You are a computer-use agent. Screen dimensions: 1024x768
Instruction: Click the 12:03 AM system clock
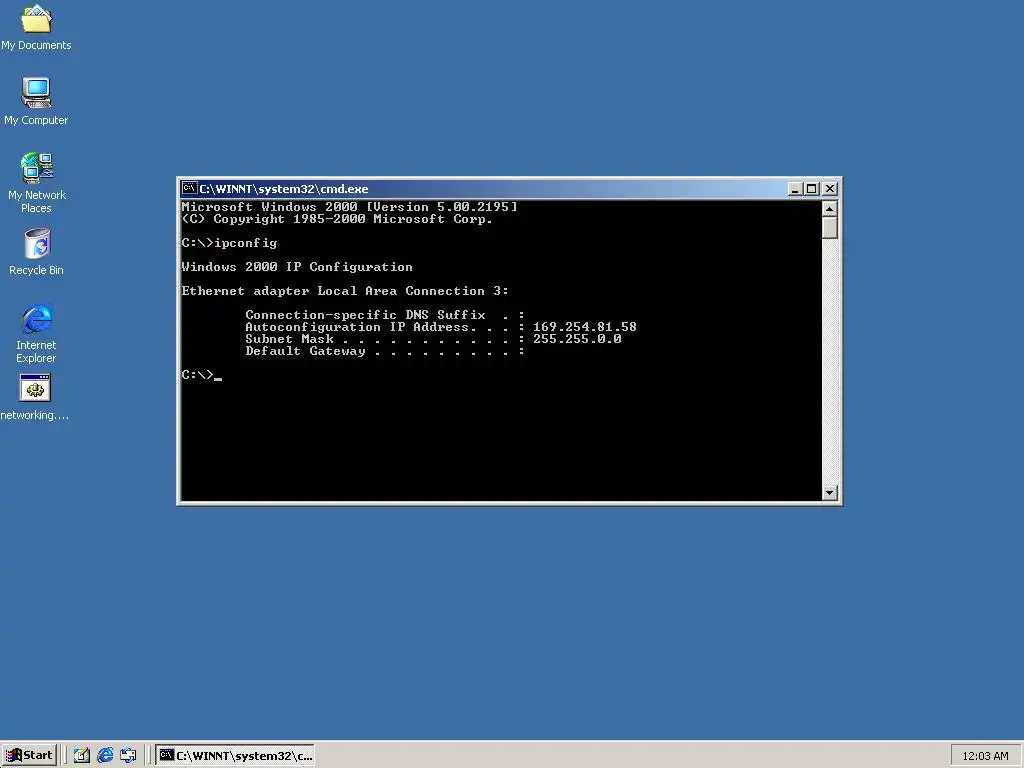point(985,756)
